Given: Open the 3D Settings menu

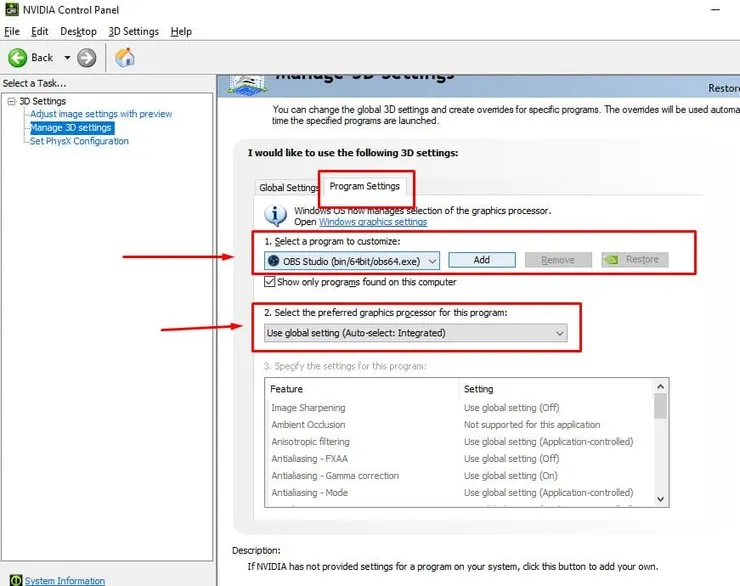Looking at the screenshot, I should point(134,32).
